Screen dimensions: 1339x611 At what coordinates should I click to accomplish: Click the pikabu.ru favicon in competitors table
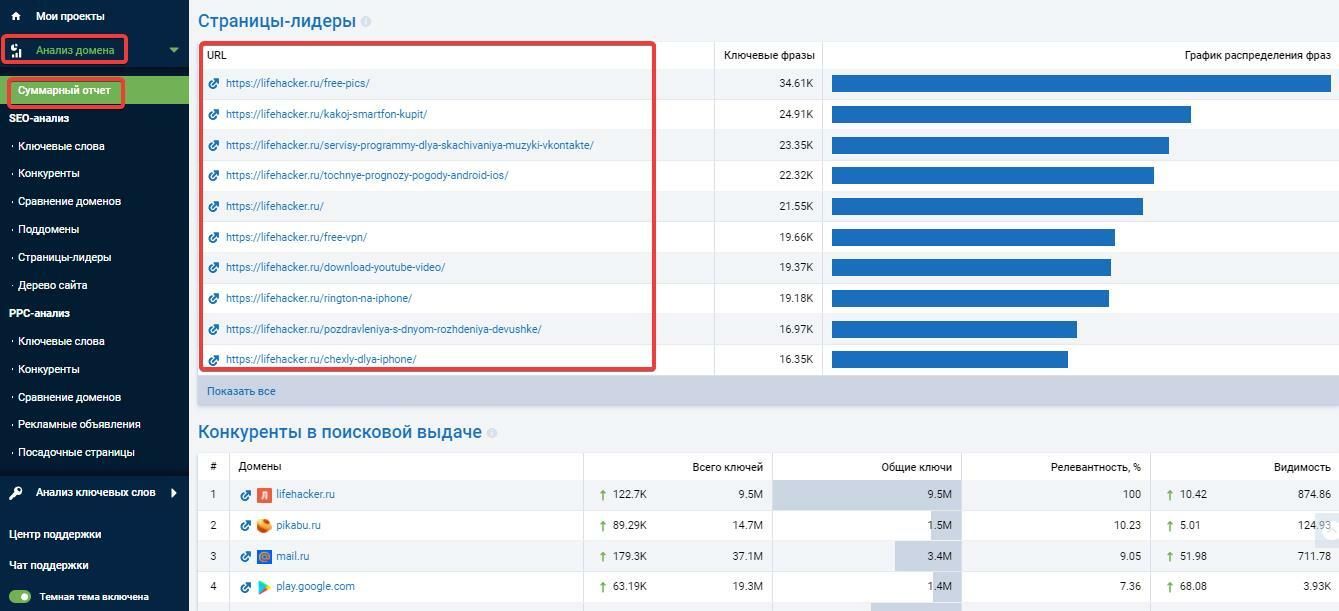click(264, 526)
